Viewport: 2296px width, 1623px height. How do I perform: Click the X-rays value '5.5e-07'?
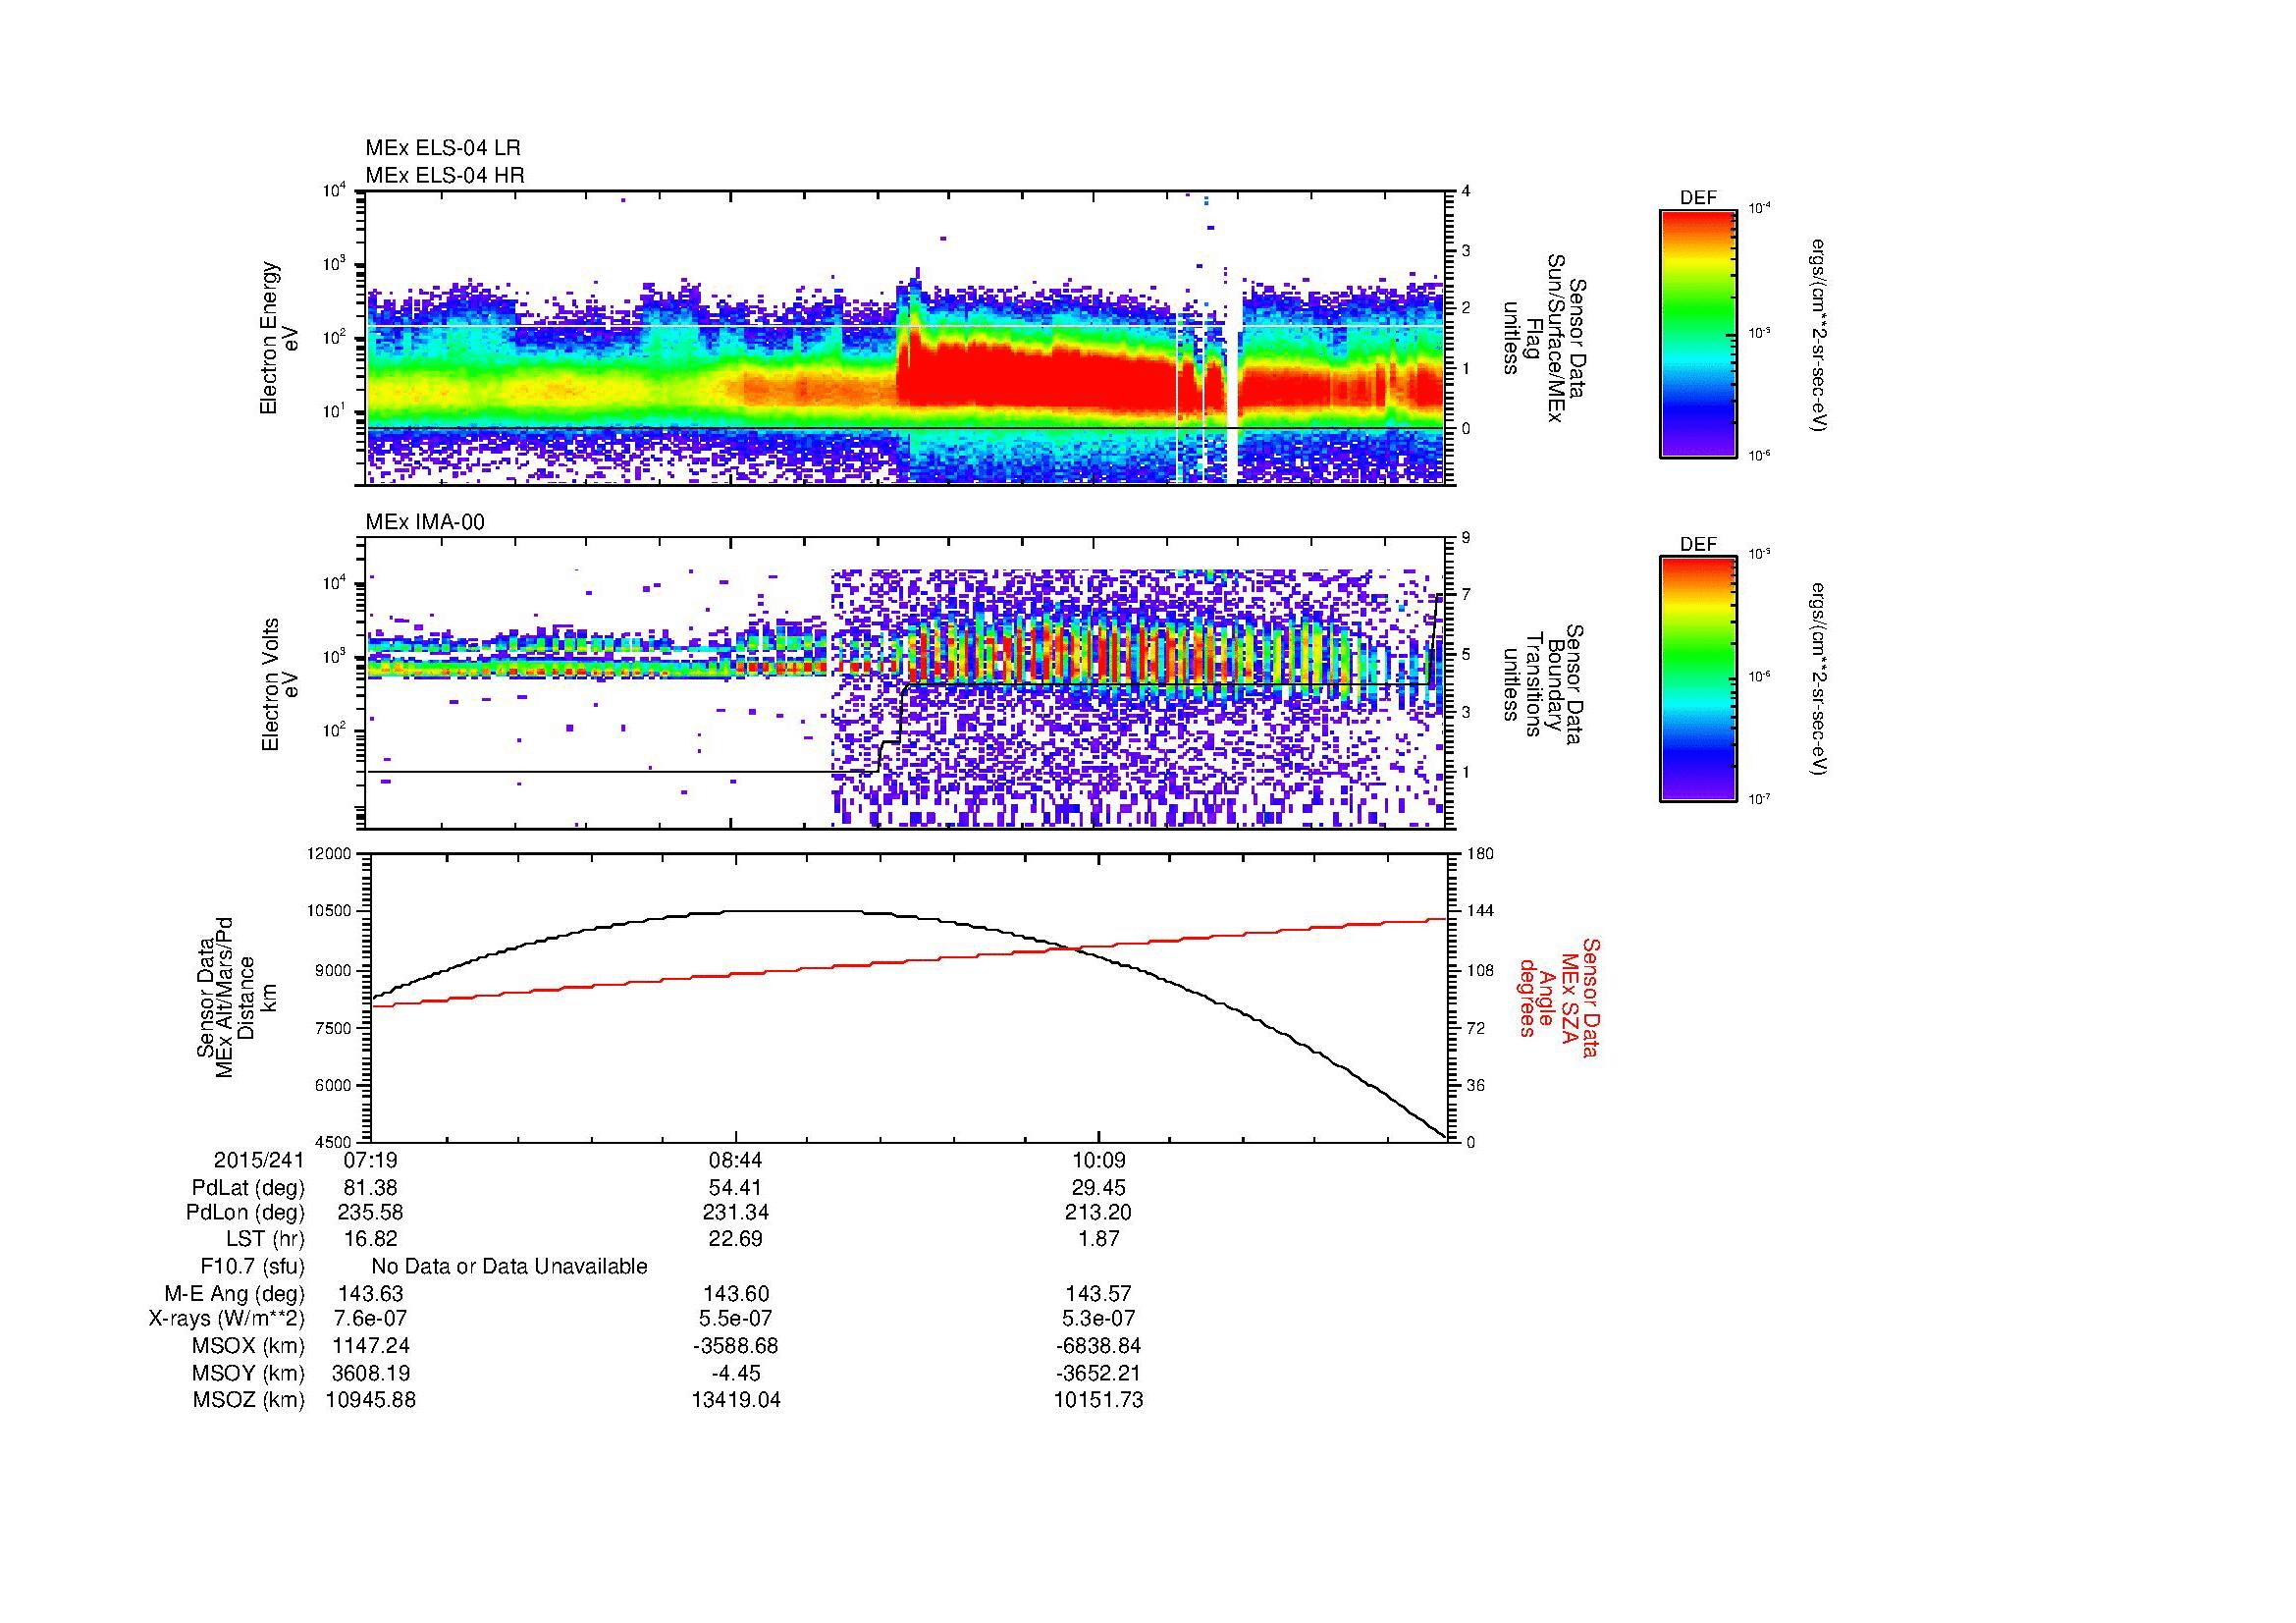(x=735, y=1319)
